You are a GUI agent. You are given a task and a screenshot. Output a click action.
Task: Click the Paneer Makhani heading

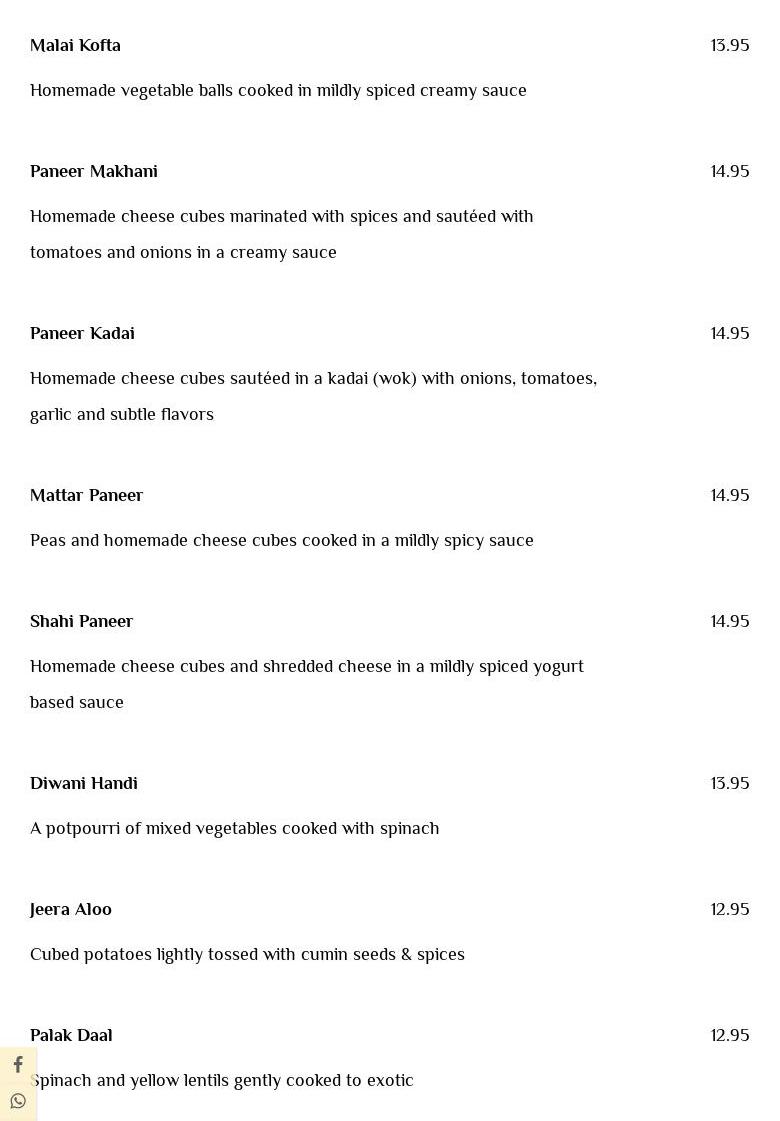[94, 172]
